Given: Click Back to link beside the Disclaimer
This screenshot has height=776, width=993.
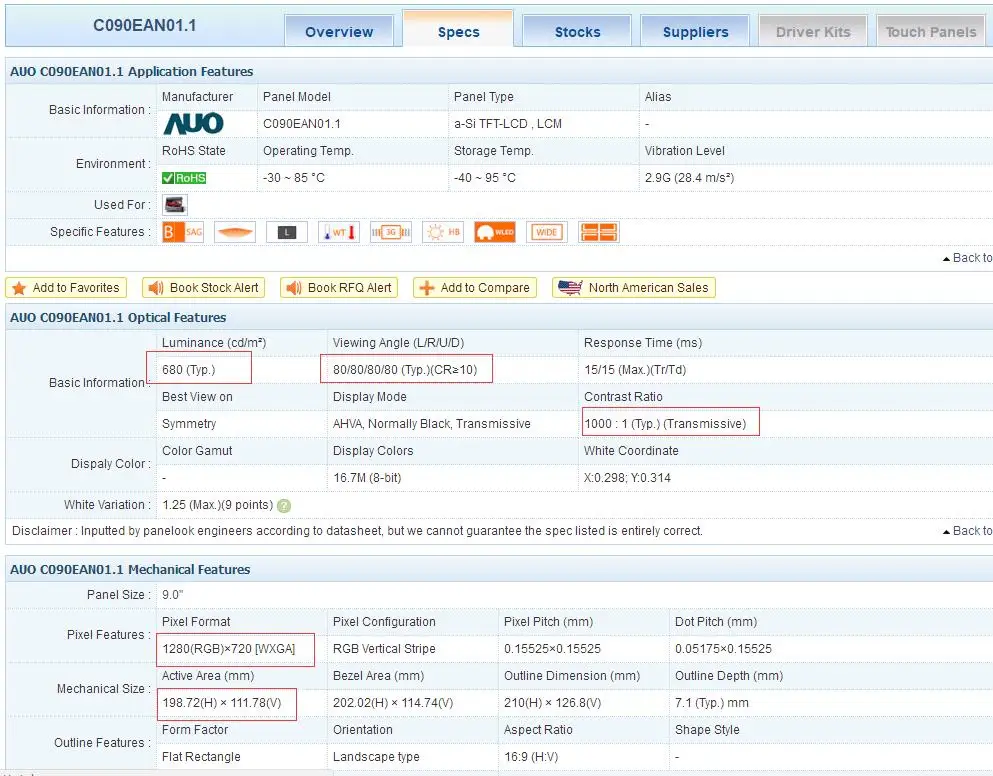Looking at the screenshot, I should pyautogui.click(x=968, y=531).
